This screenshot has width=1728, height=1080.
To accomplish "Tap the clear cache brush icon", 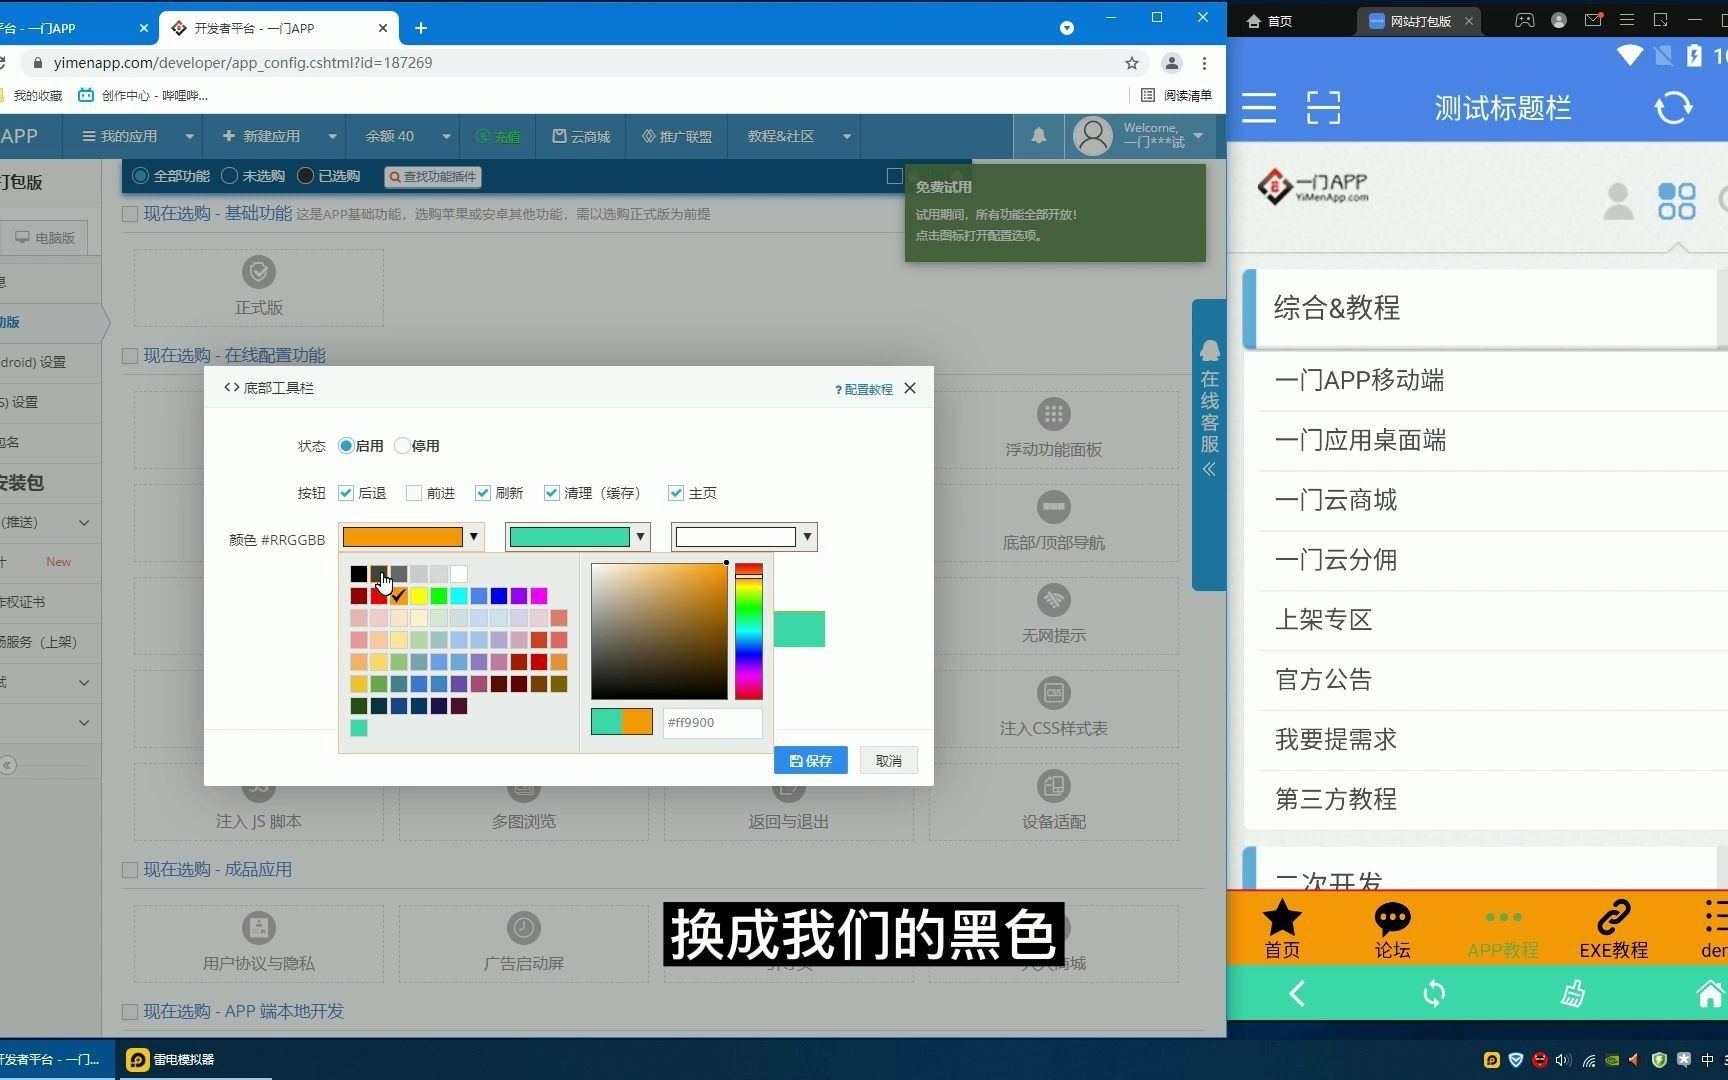I will pos(1572,993).
